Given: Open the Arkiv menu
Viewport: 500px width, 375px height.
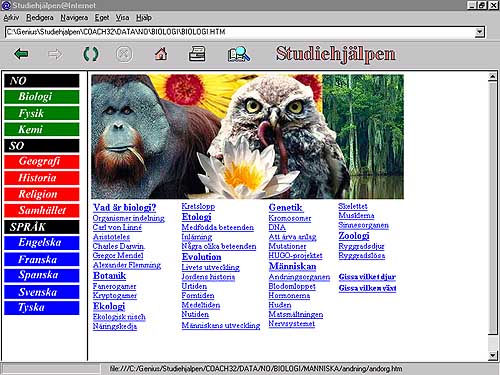Looking at the screenshot, I should [x=11, y=18].
